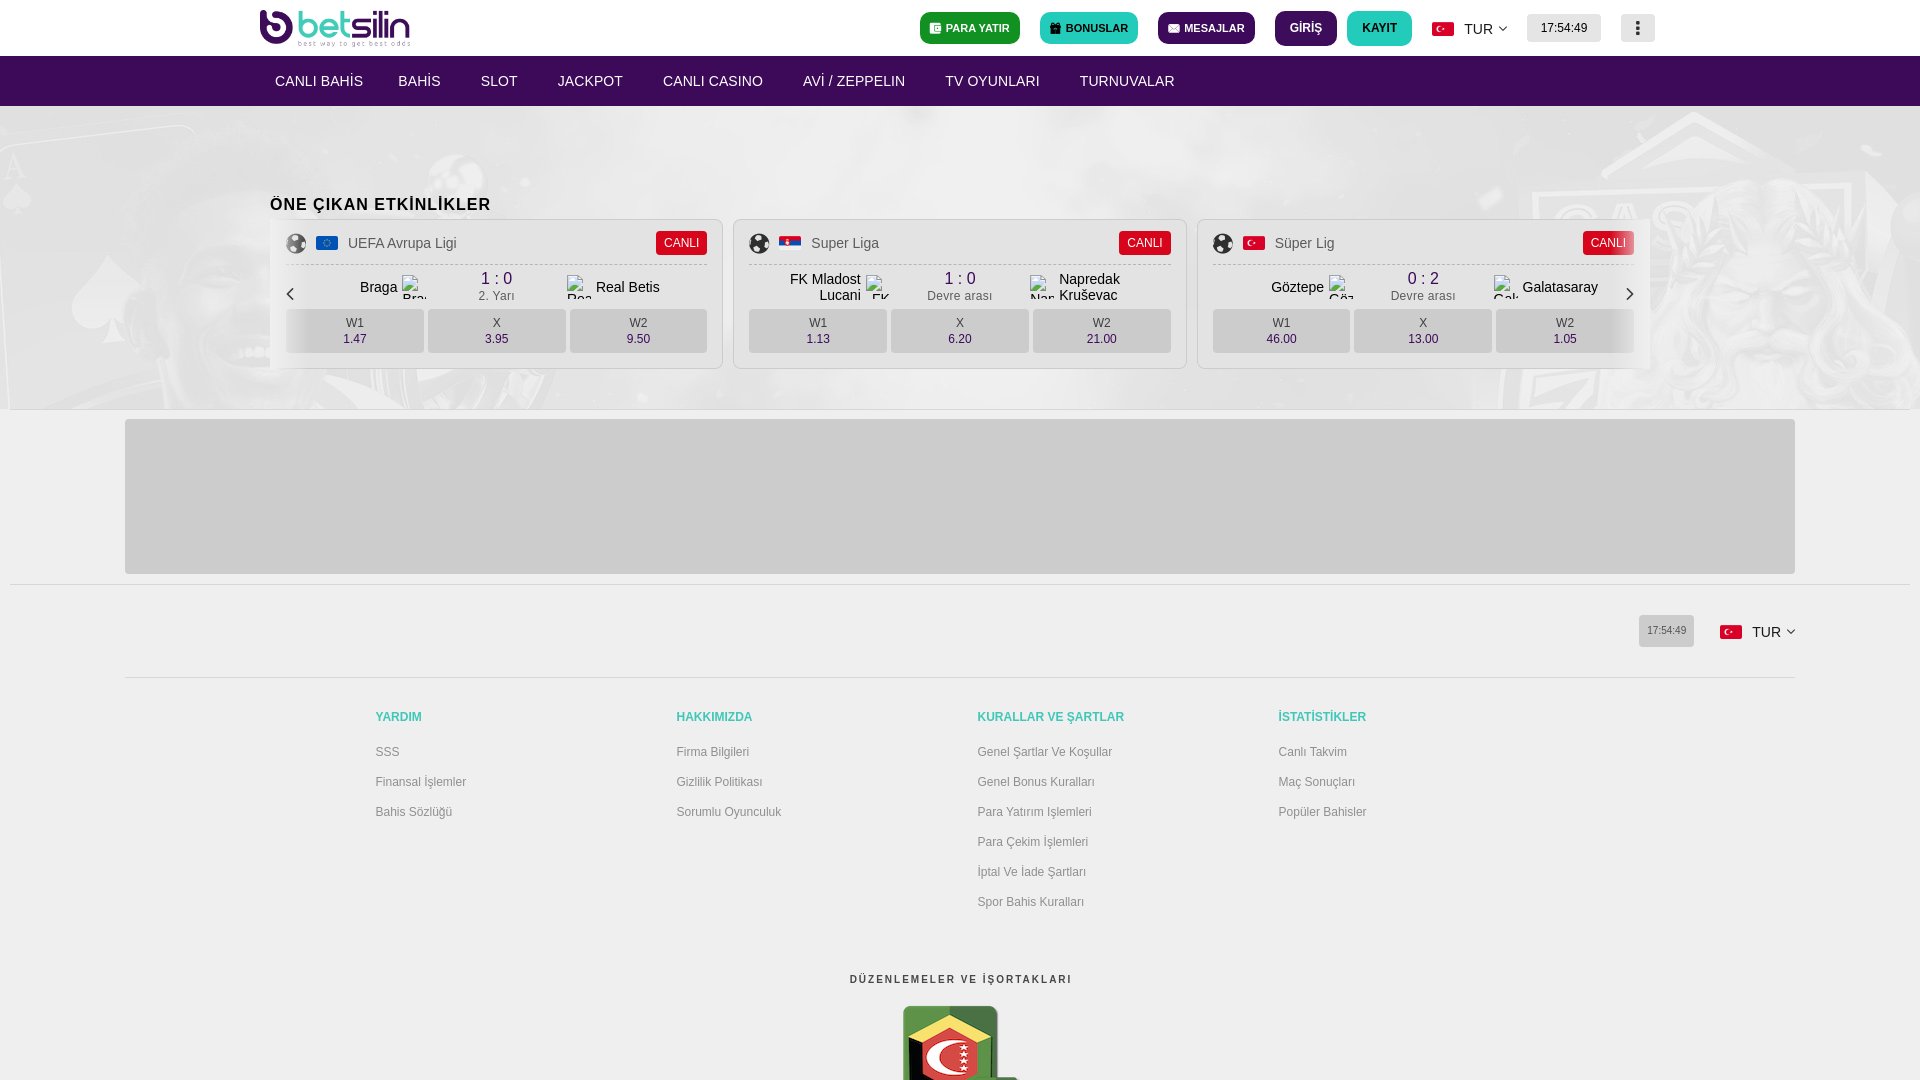Image resolution: width=1920 pixels, height=1080 pixels.
Task: Open the footer TUR language dropdown
Action: [x=1757, y=632]
